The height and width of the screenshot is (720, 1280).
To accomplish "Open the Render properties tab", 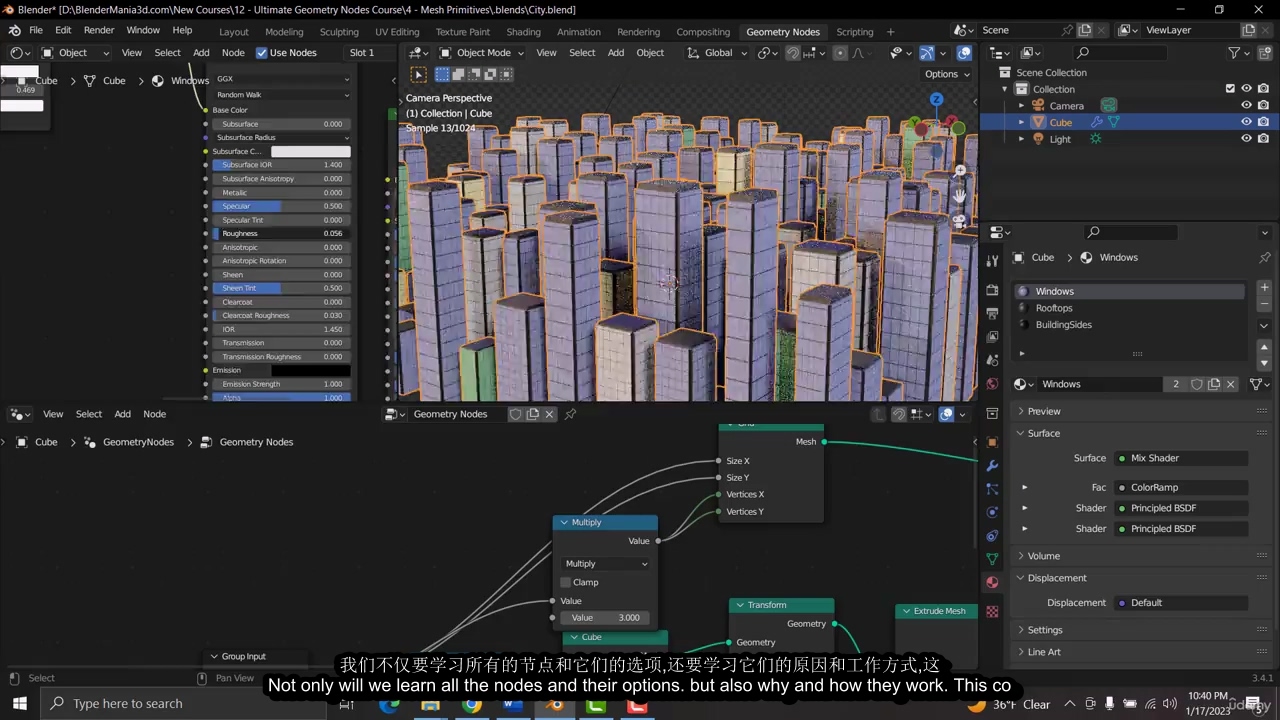I will 992,290.
